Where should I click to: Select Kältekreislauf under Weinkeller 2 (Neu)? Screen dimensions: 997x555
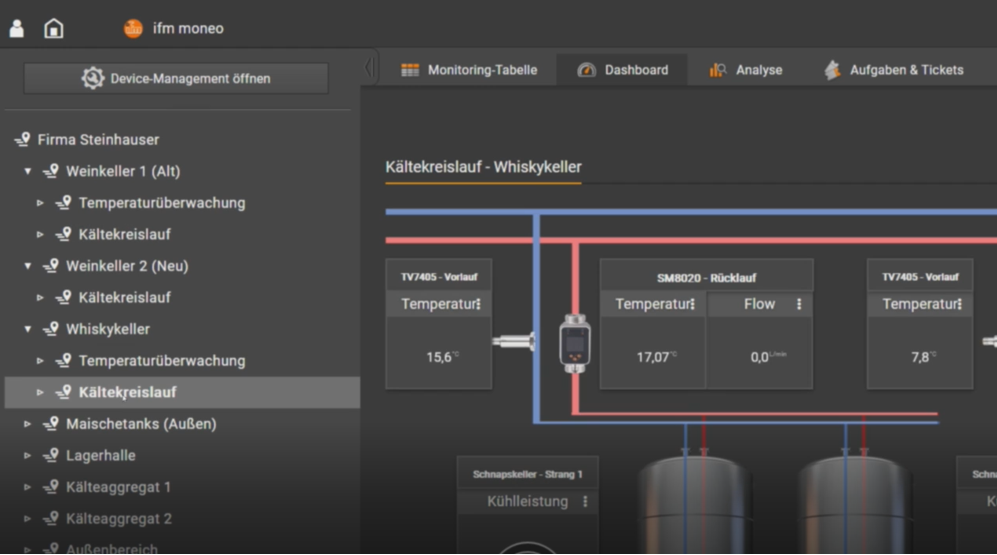pyautogui.click(x=124, y=298)
